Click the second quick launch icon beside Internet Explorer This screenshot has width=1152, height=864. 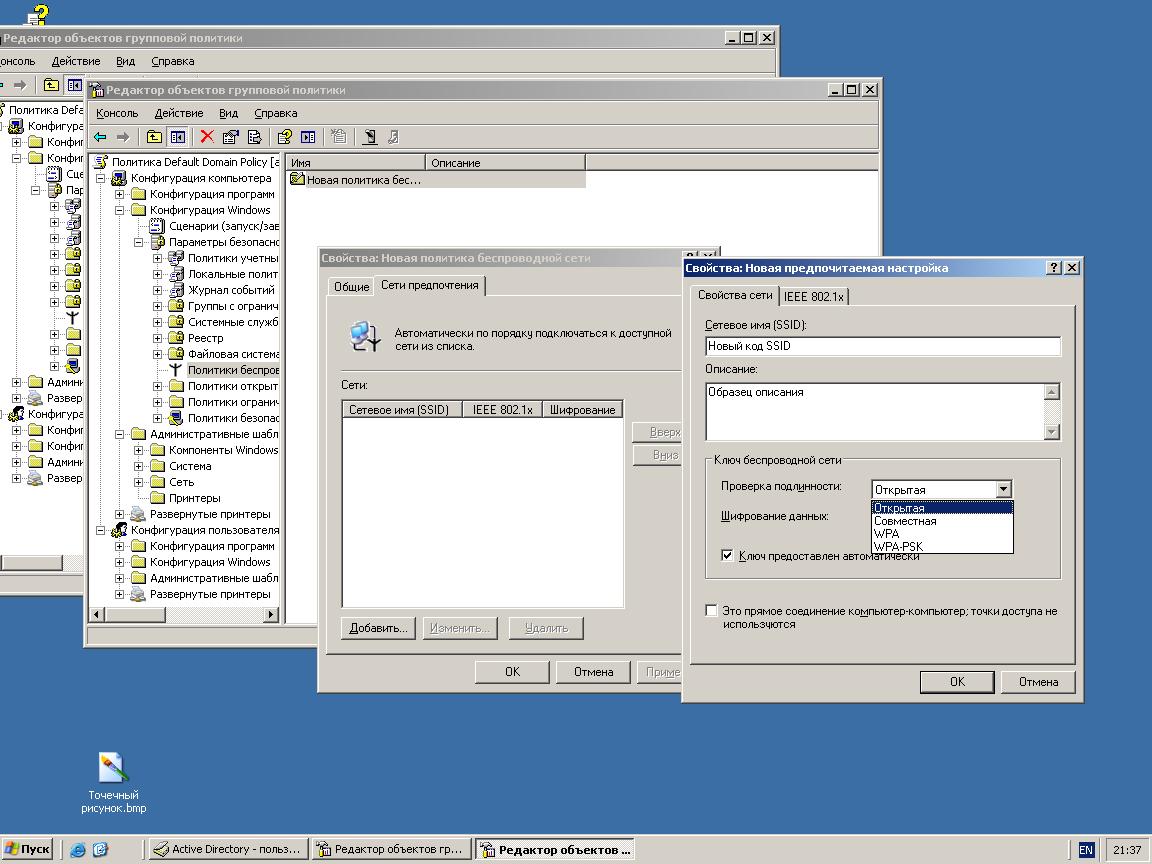[x=101, y=850]
